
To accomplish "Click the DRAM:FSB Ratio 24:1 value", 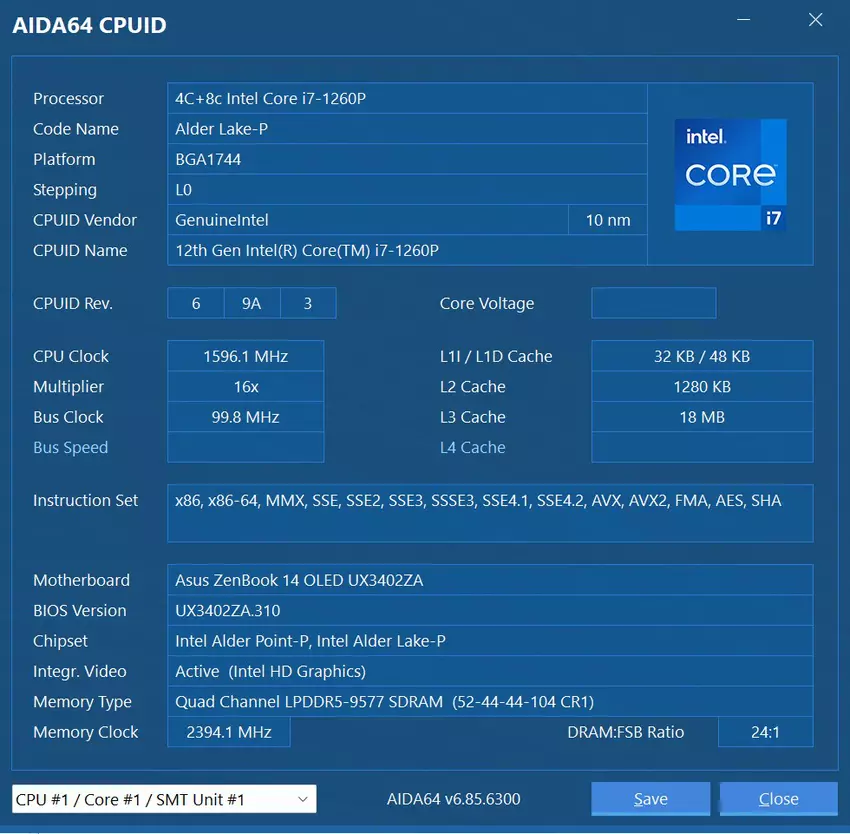I will (x=765, y=732).
